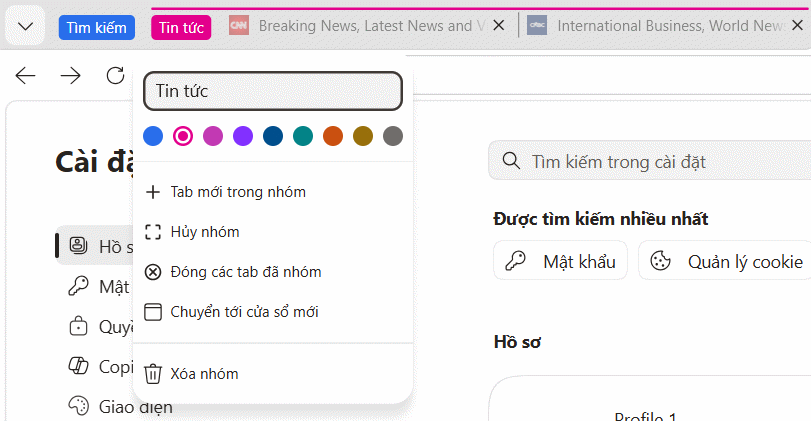811x421 pixels.
Task: Click the palette appearance icon in sidebar
Action: [x=79, y=406]
